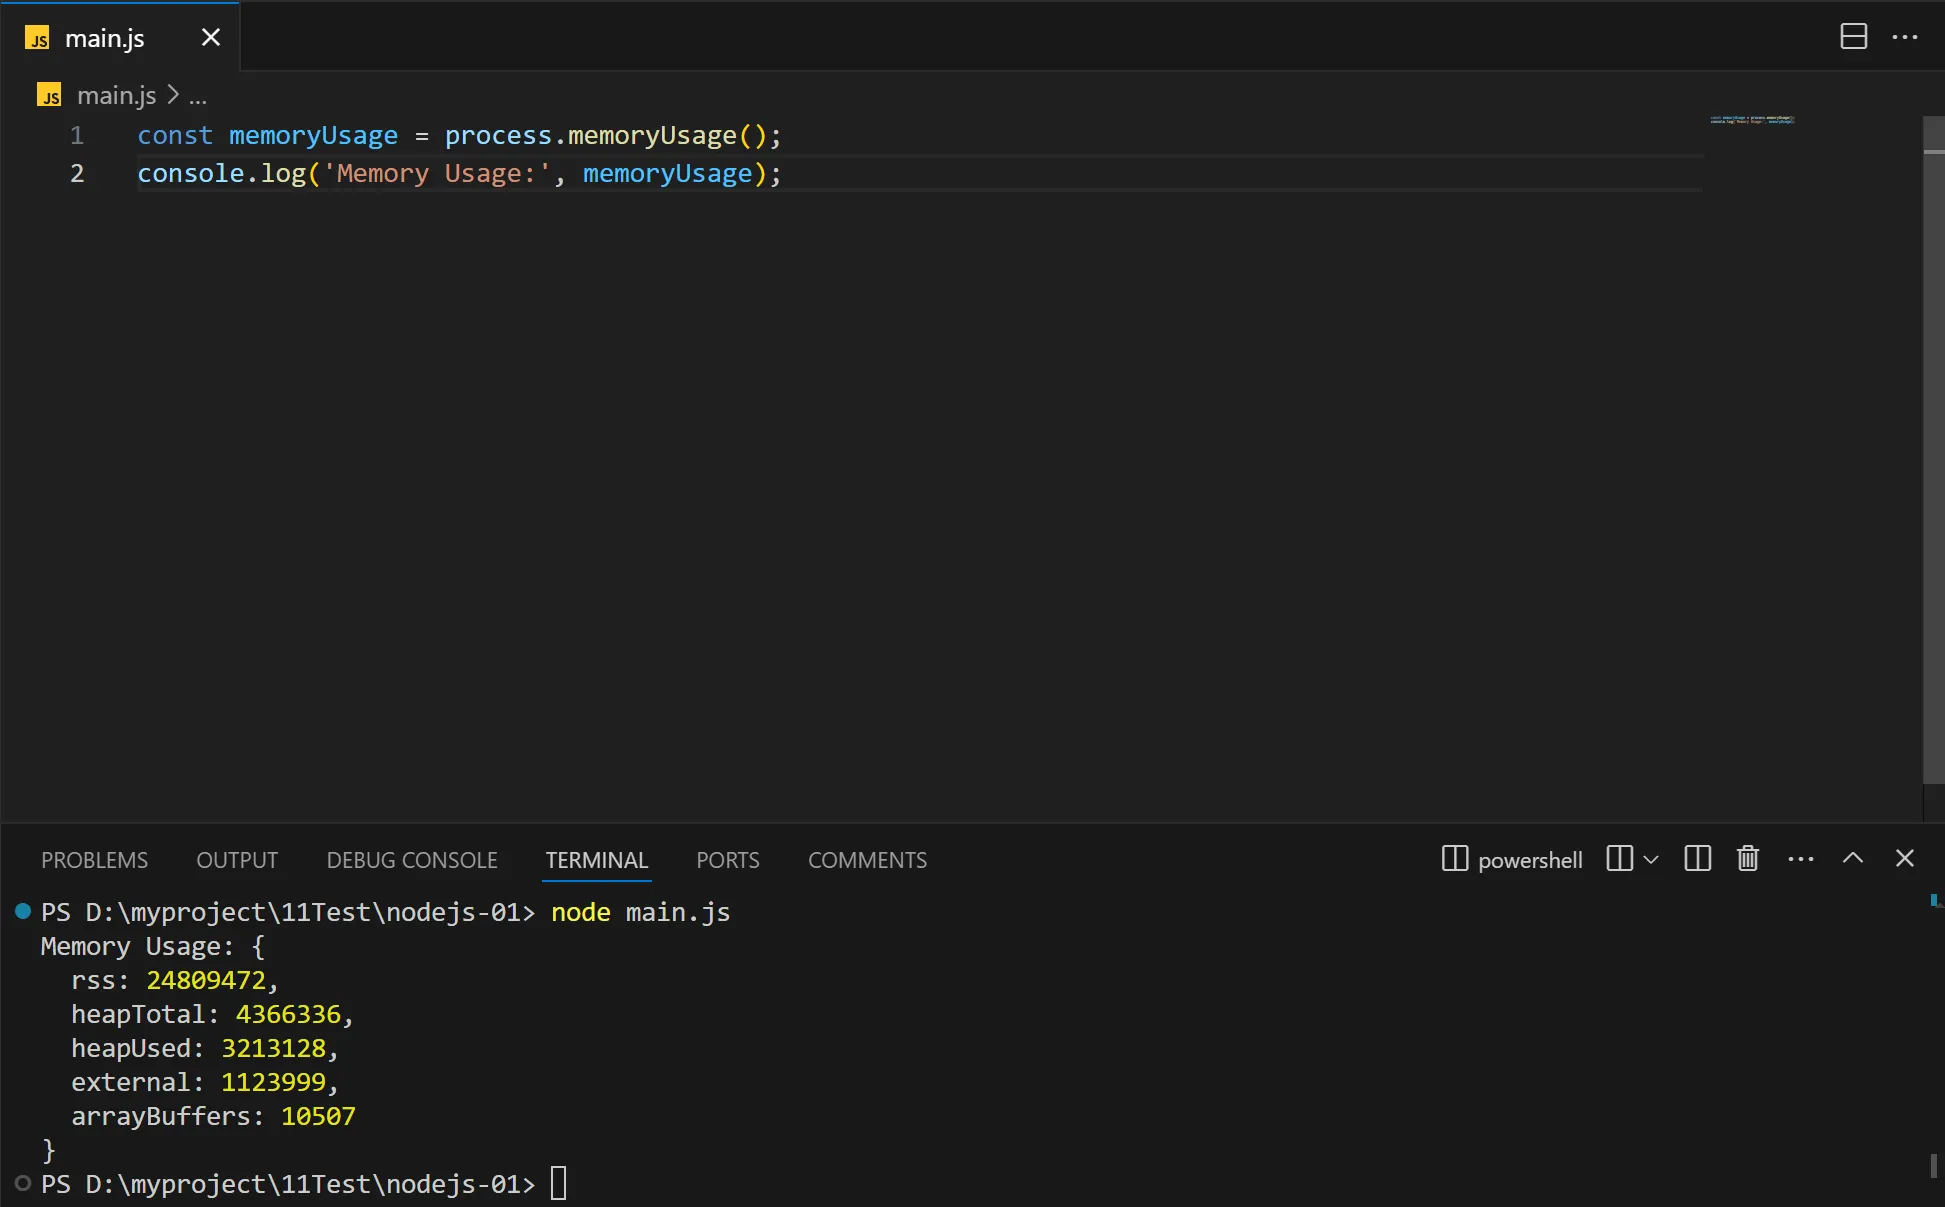
Task: Open the DEBUG CONSOLE tab
Action: point(412,860)
